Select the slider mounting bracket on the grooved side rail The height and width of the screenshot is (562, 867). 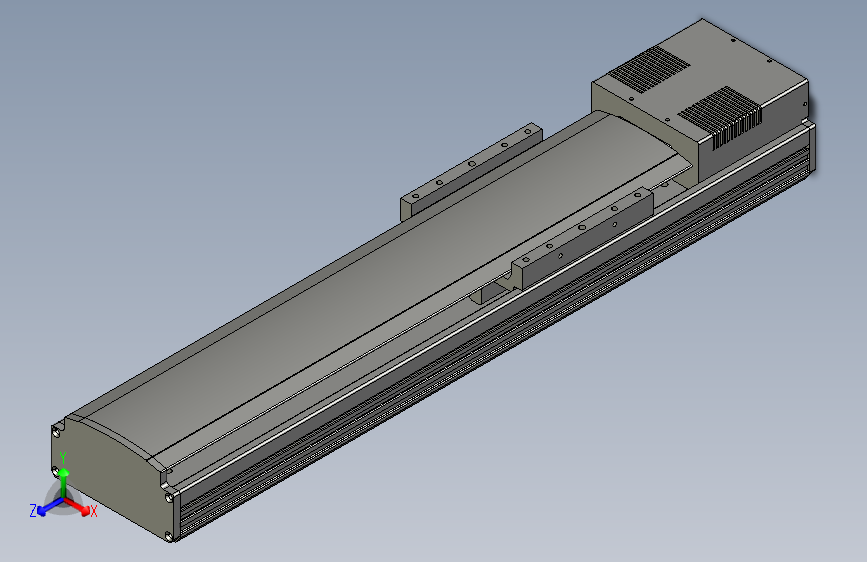(x=583, y=238)
